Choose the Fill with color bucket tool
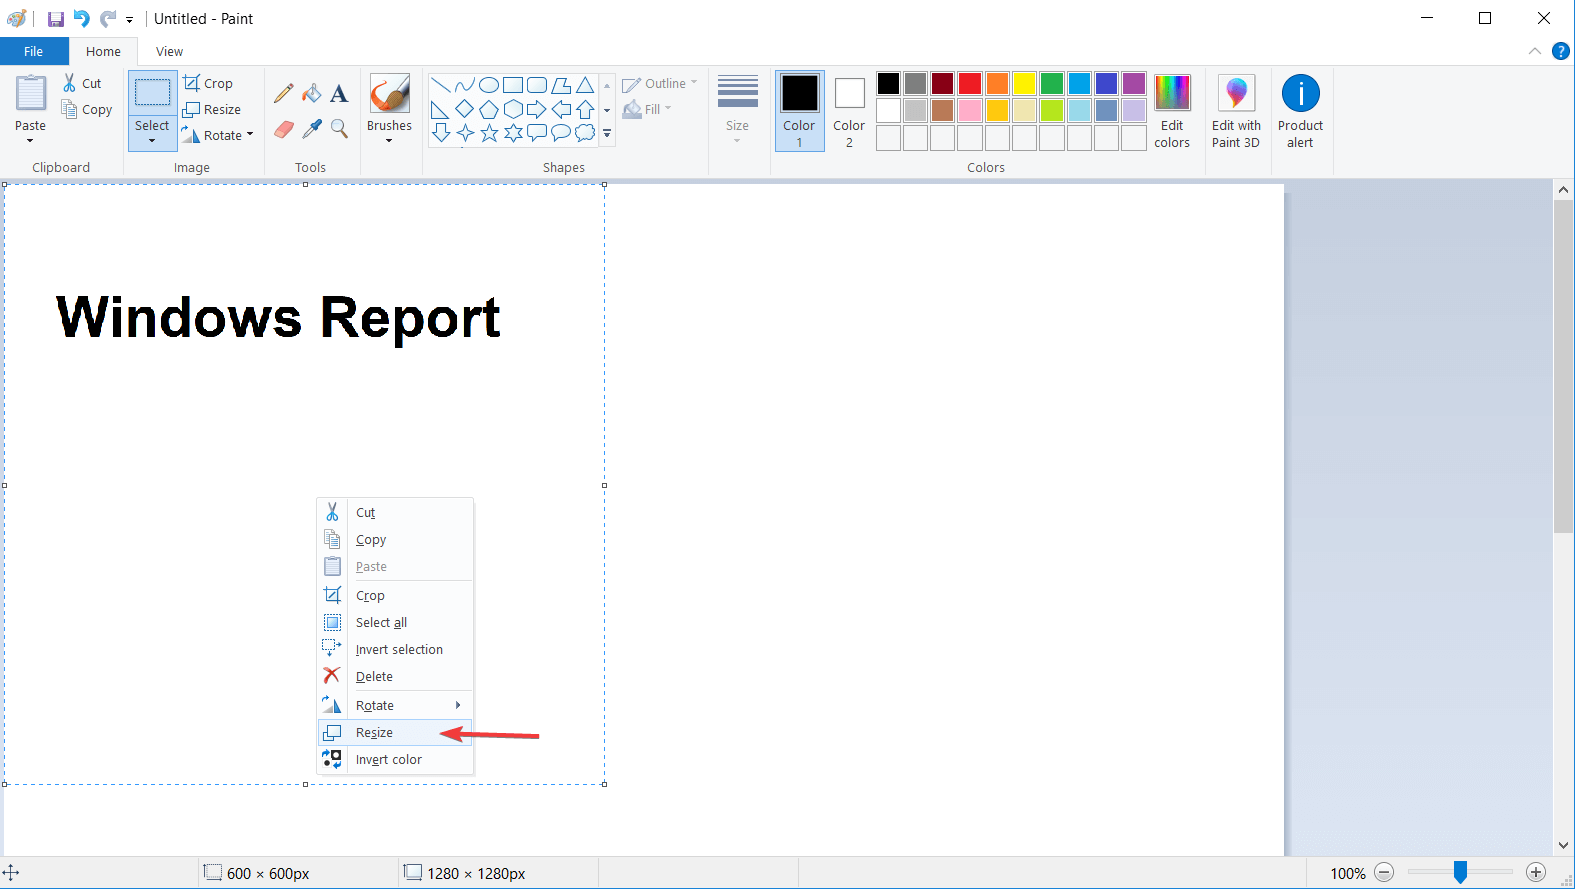1575x889 pixels. [312, 93]
